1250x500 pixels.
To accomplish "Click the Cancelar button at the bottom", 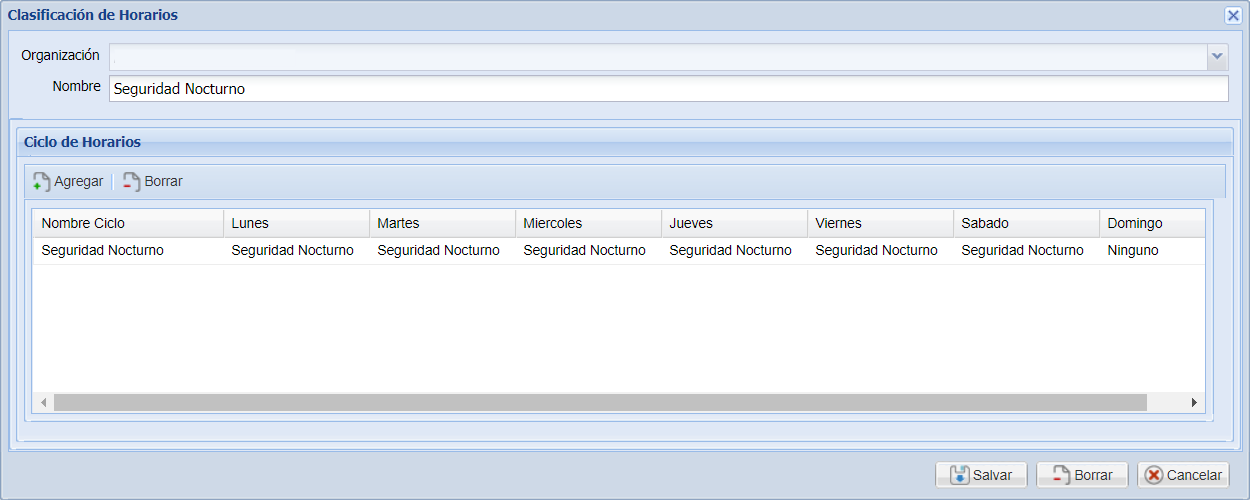I will (x=1183, y=475).
